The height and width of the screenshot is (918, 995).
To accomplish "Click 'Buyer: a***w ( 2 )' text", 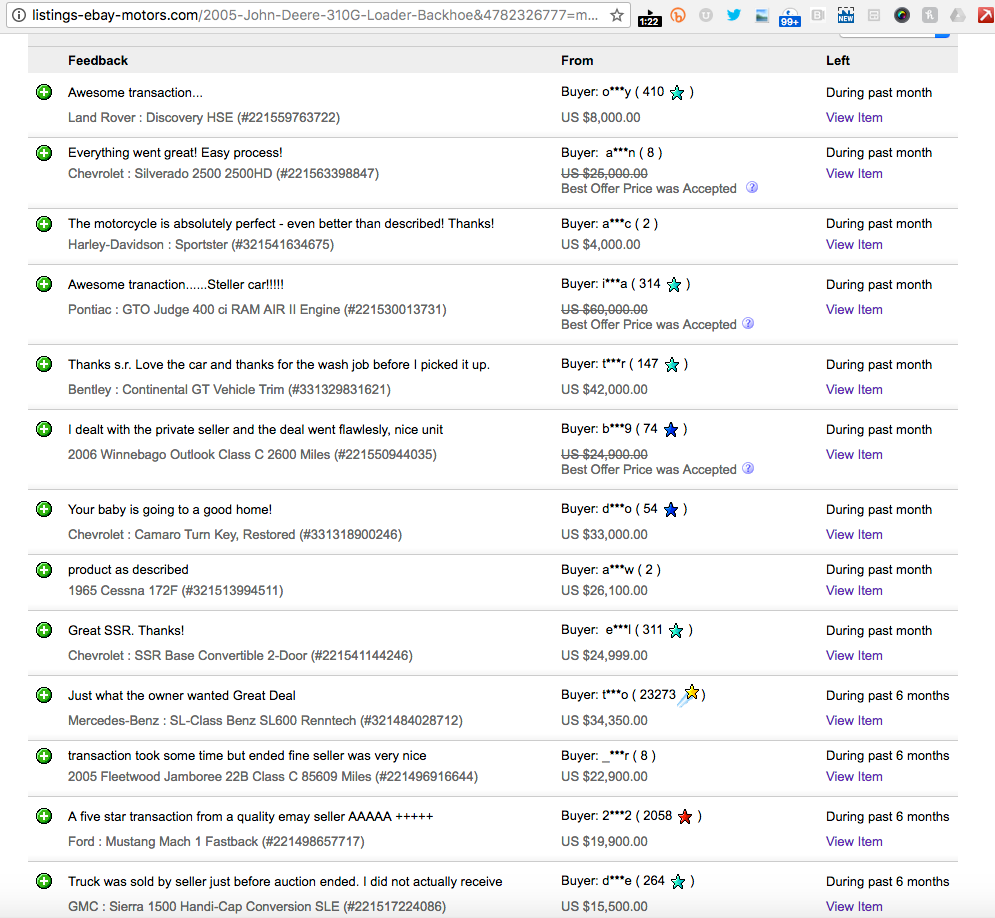I will point(610,569).
